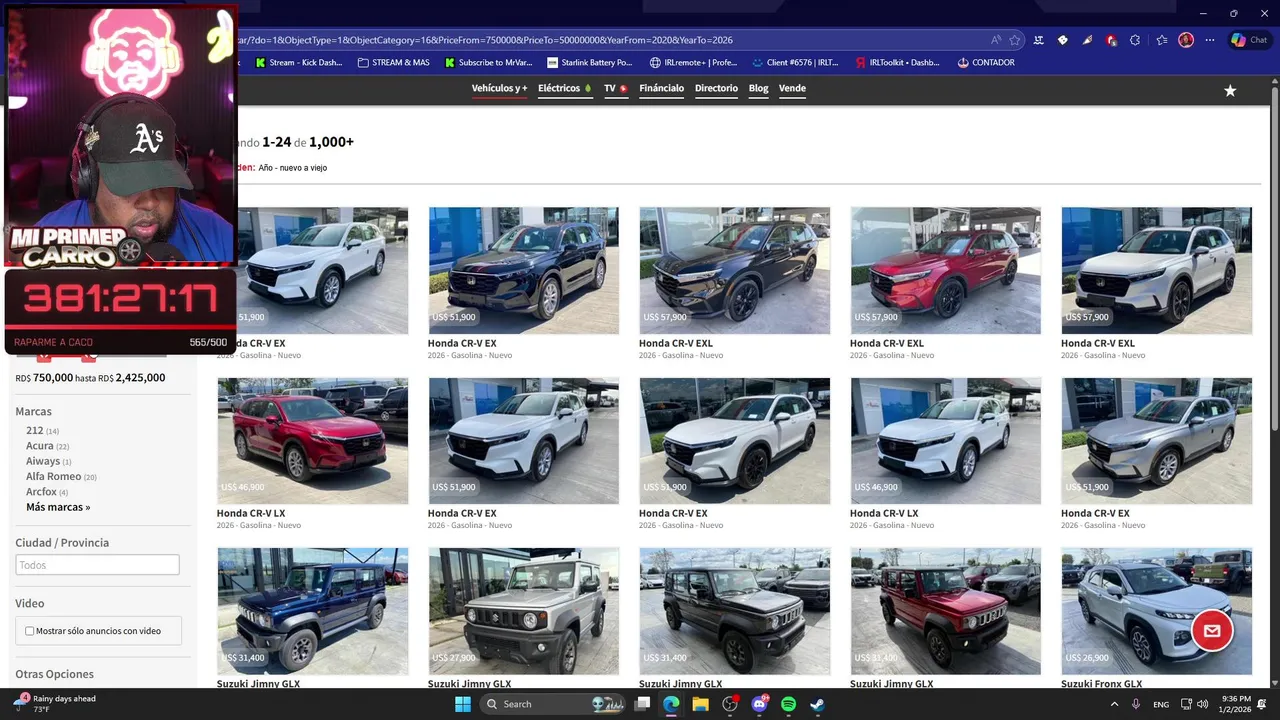The width and height of the screenshot is (1280, 720).
Task: Open black Honda CR-V EXL thumbnail
Action: tap(734, 270)
